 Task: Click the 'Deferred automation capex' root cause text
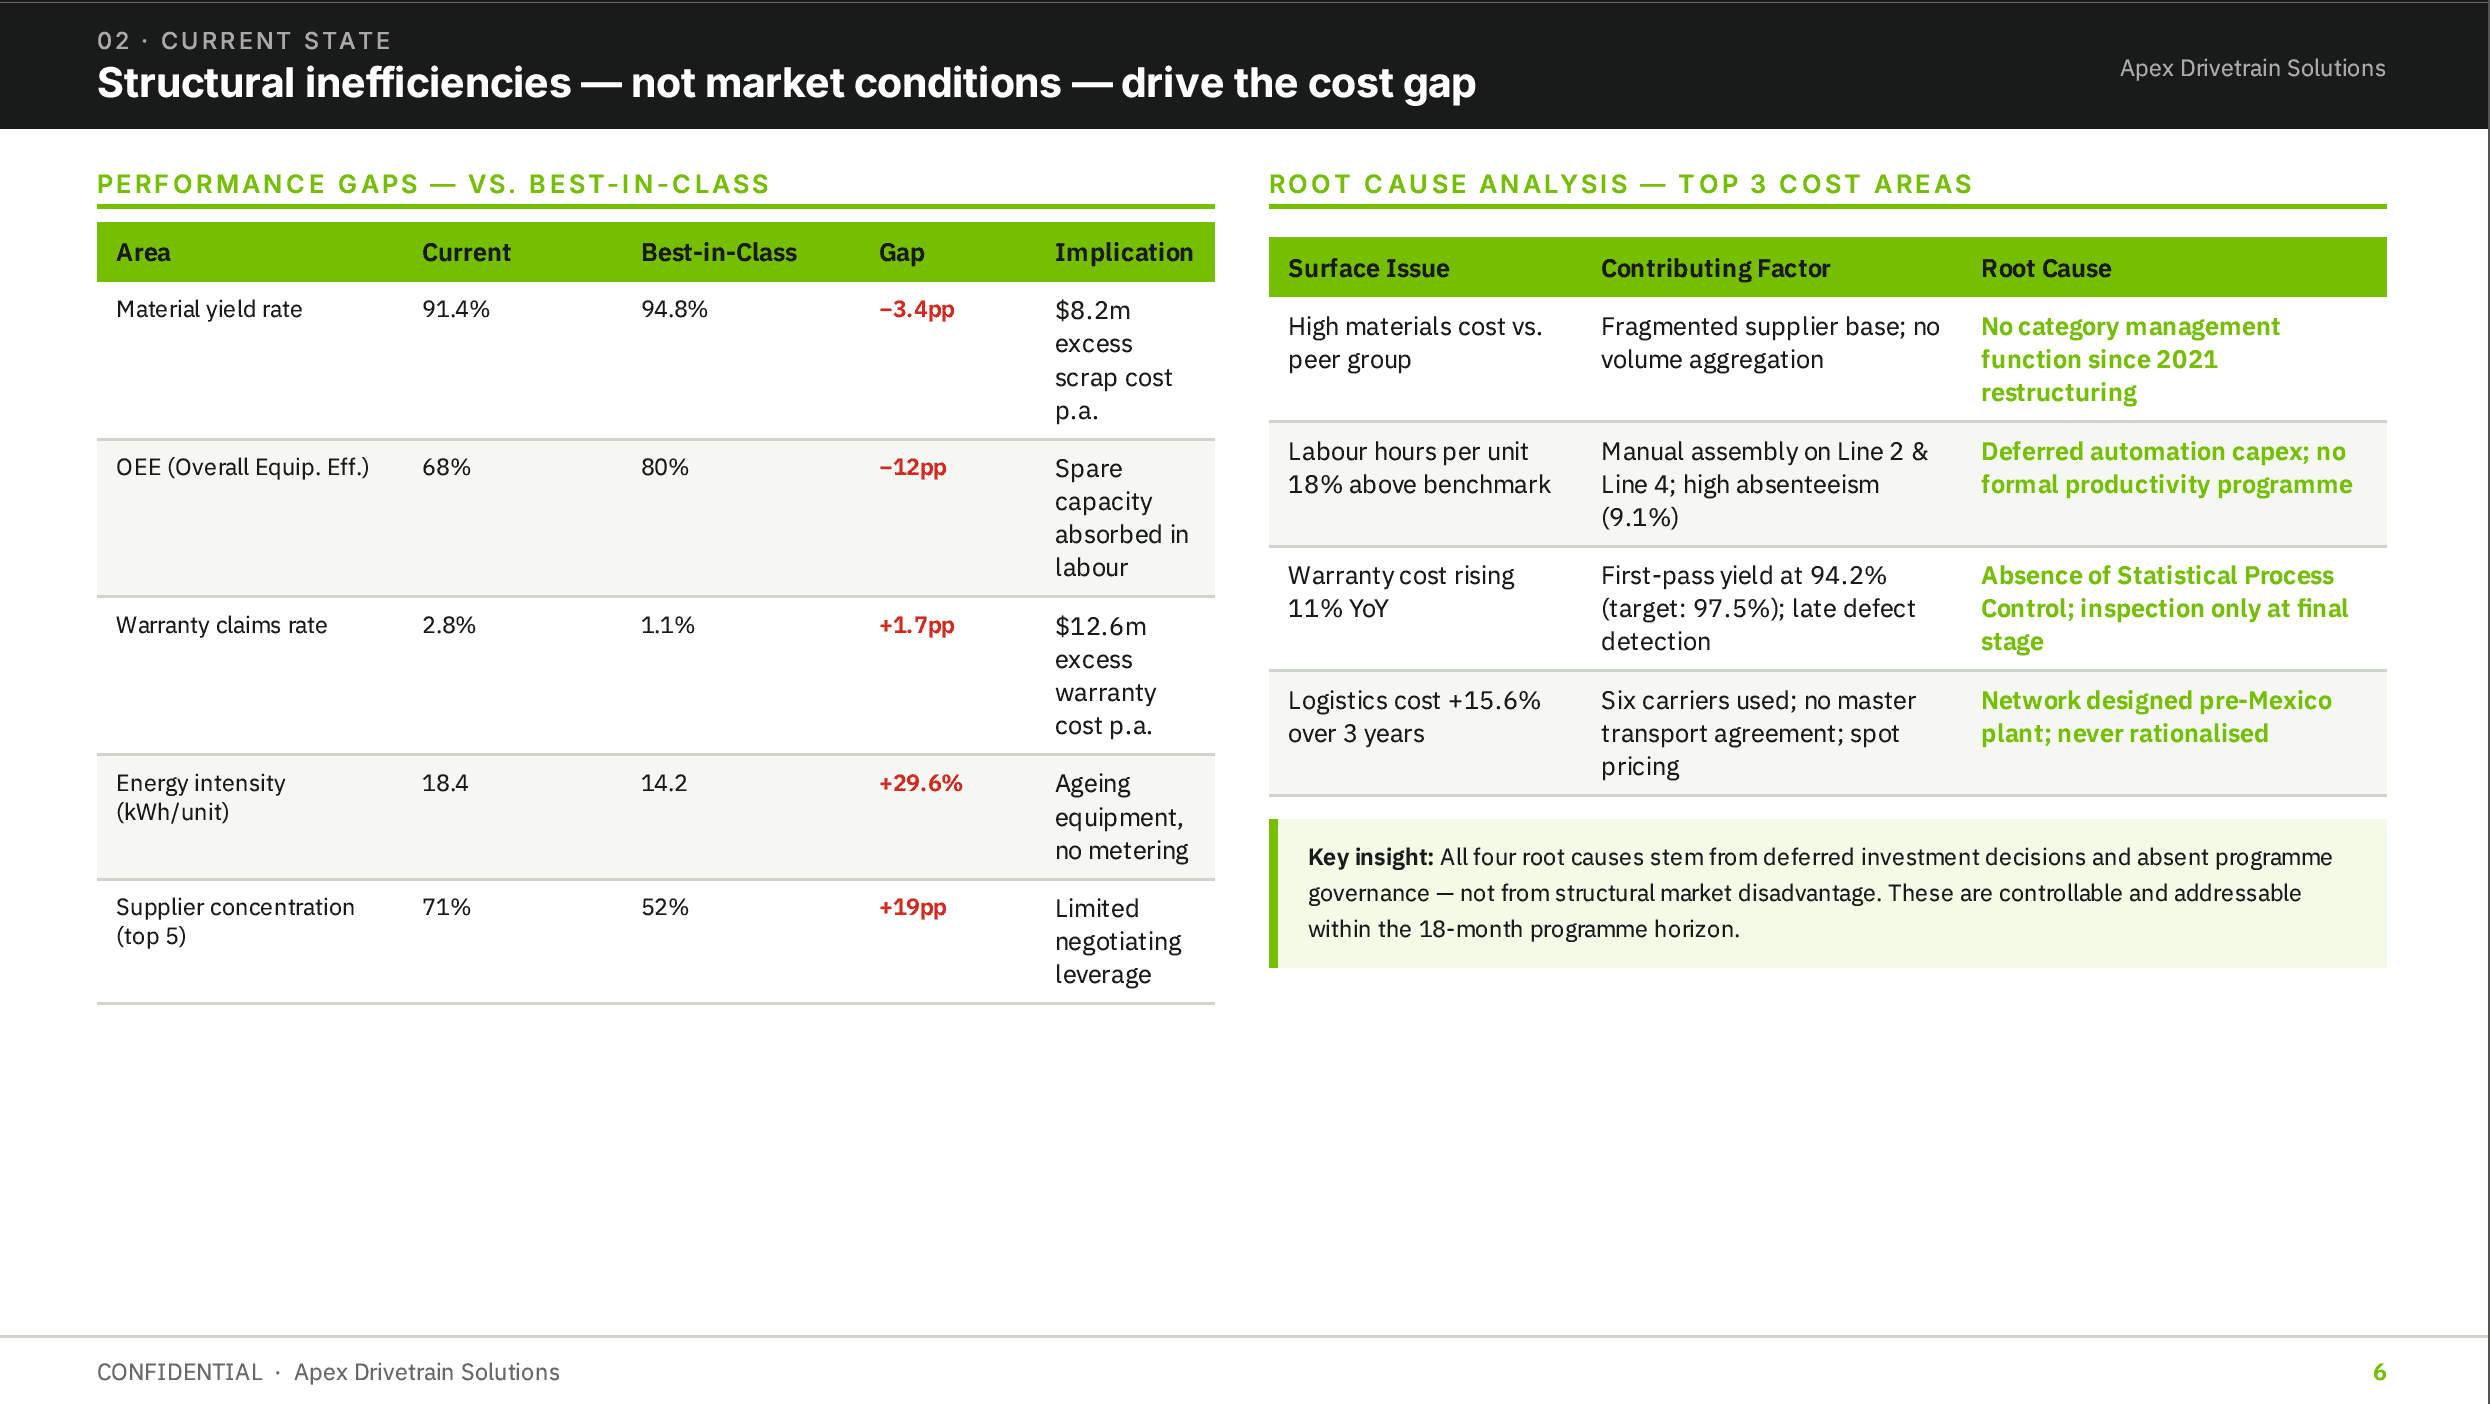click(x=2166, y=468)
